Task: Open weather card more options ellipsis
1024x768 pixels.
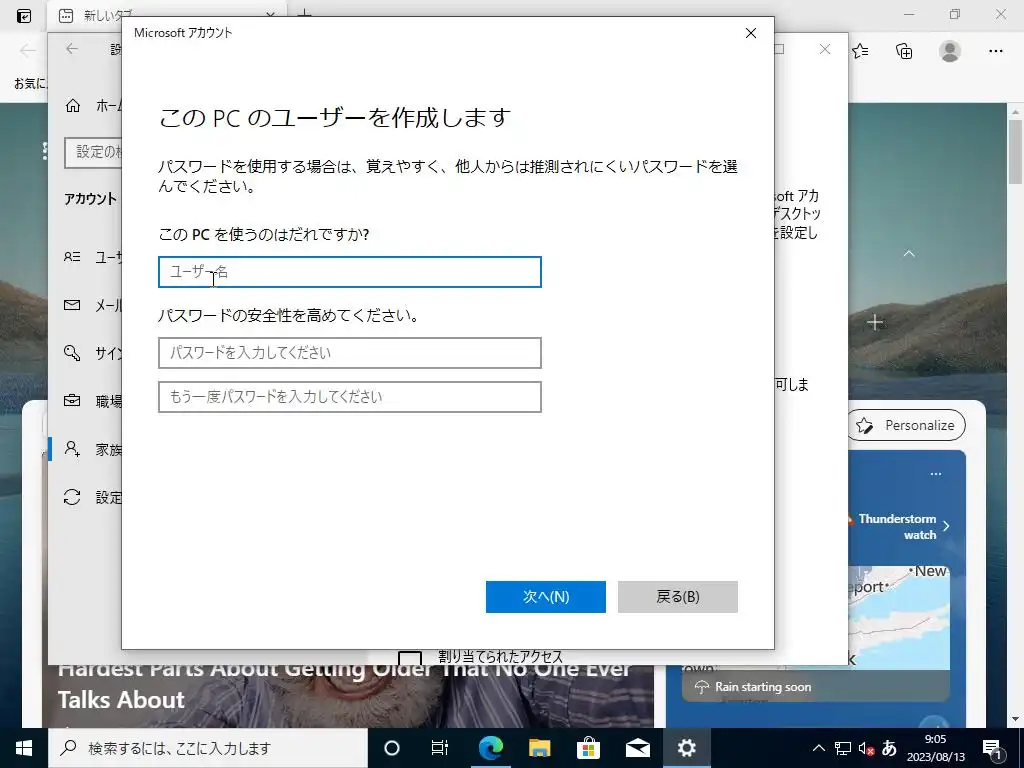Action: pyautogui.click(x=936, y=473)
